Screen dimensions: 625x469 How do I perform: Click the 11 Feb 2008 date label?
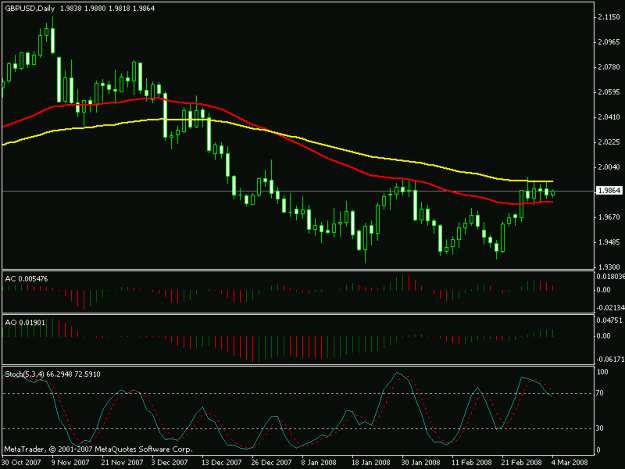[x=471, y=462]
